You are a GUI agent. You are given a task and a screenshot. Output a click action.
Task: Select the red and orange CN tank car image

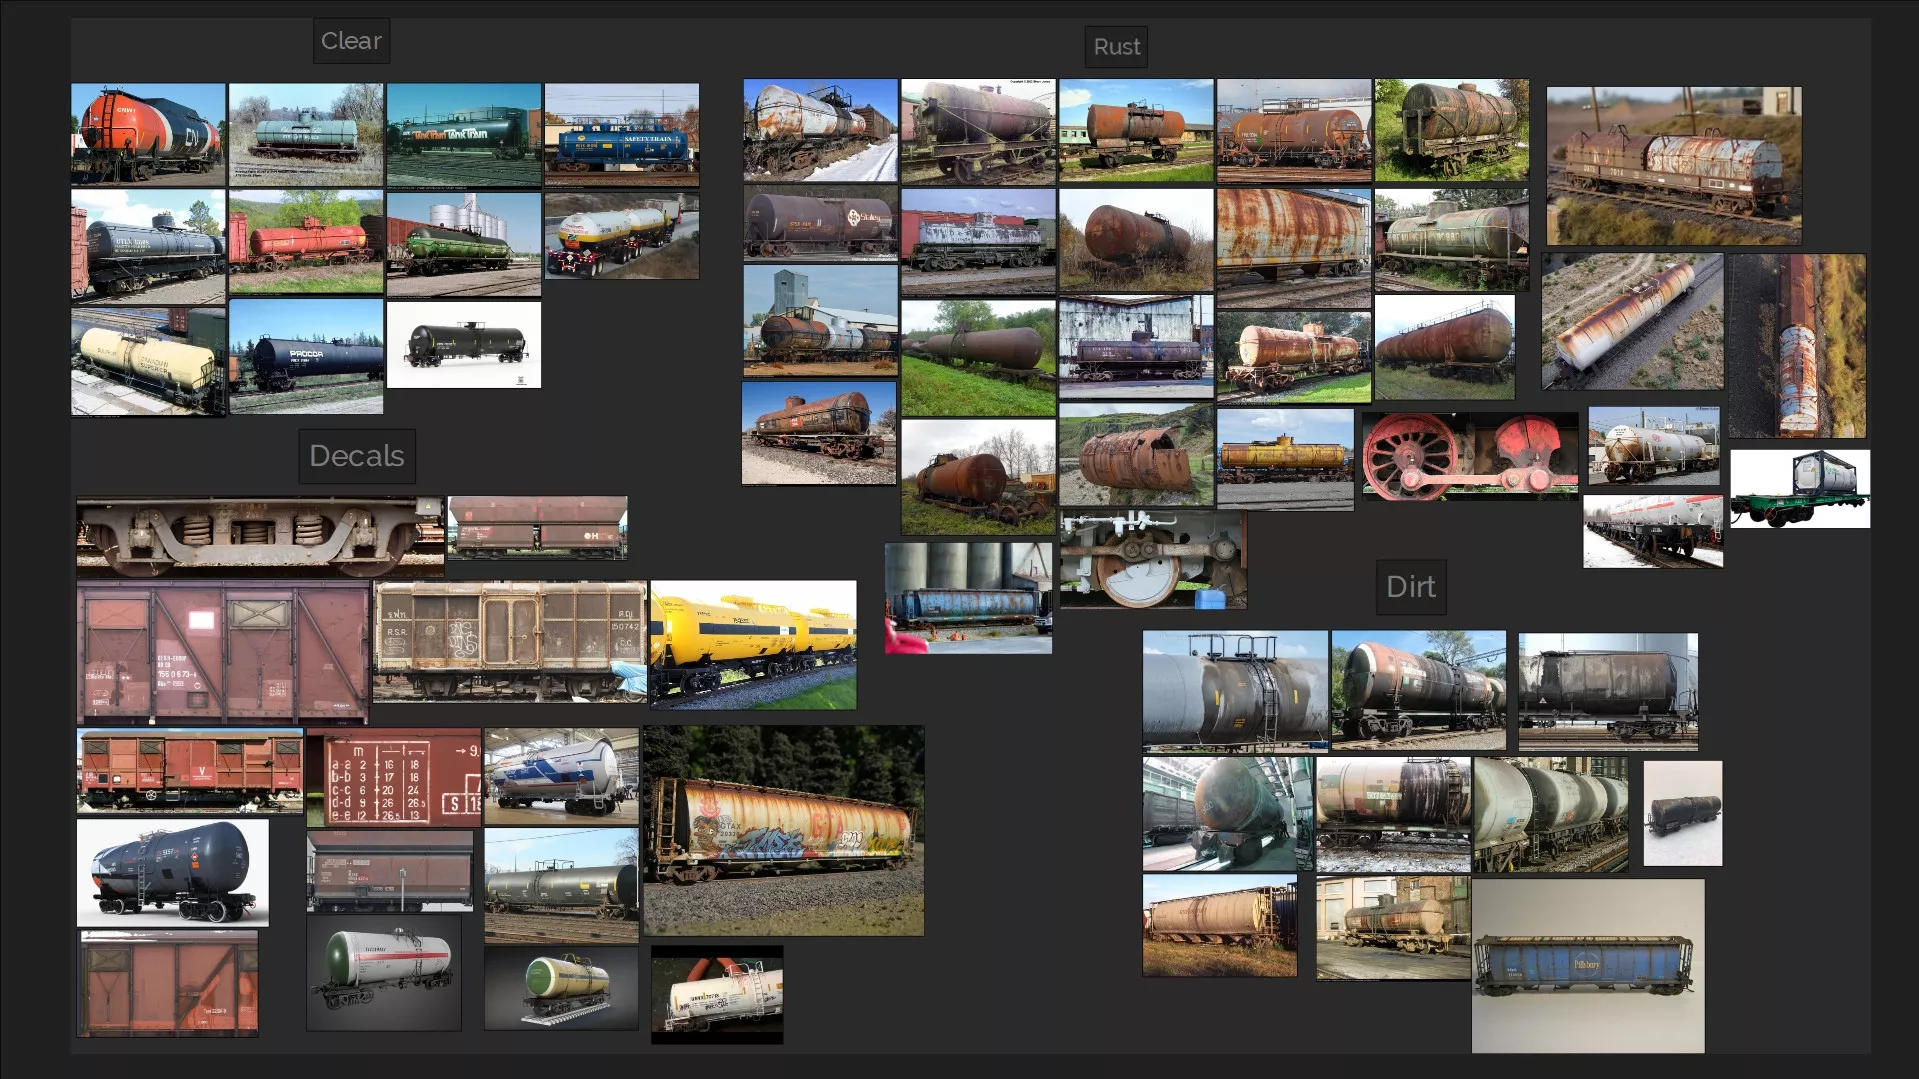tap(148, 134)
